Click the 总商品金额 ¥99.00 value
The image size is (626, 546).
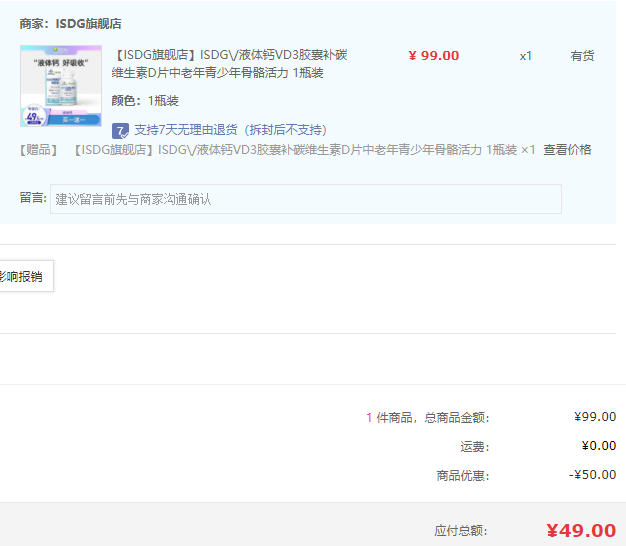pyautogui.click(x=595, y=417)
